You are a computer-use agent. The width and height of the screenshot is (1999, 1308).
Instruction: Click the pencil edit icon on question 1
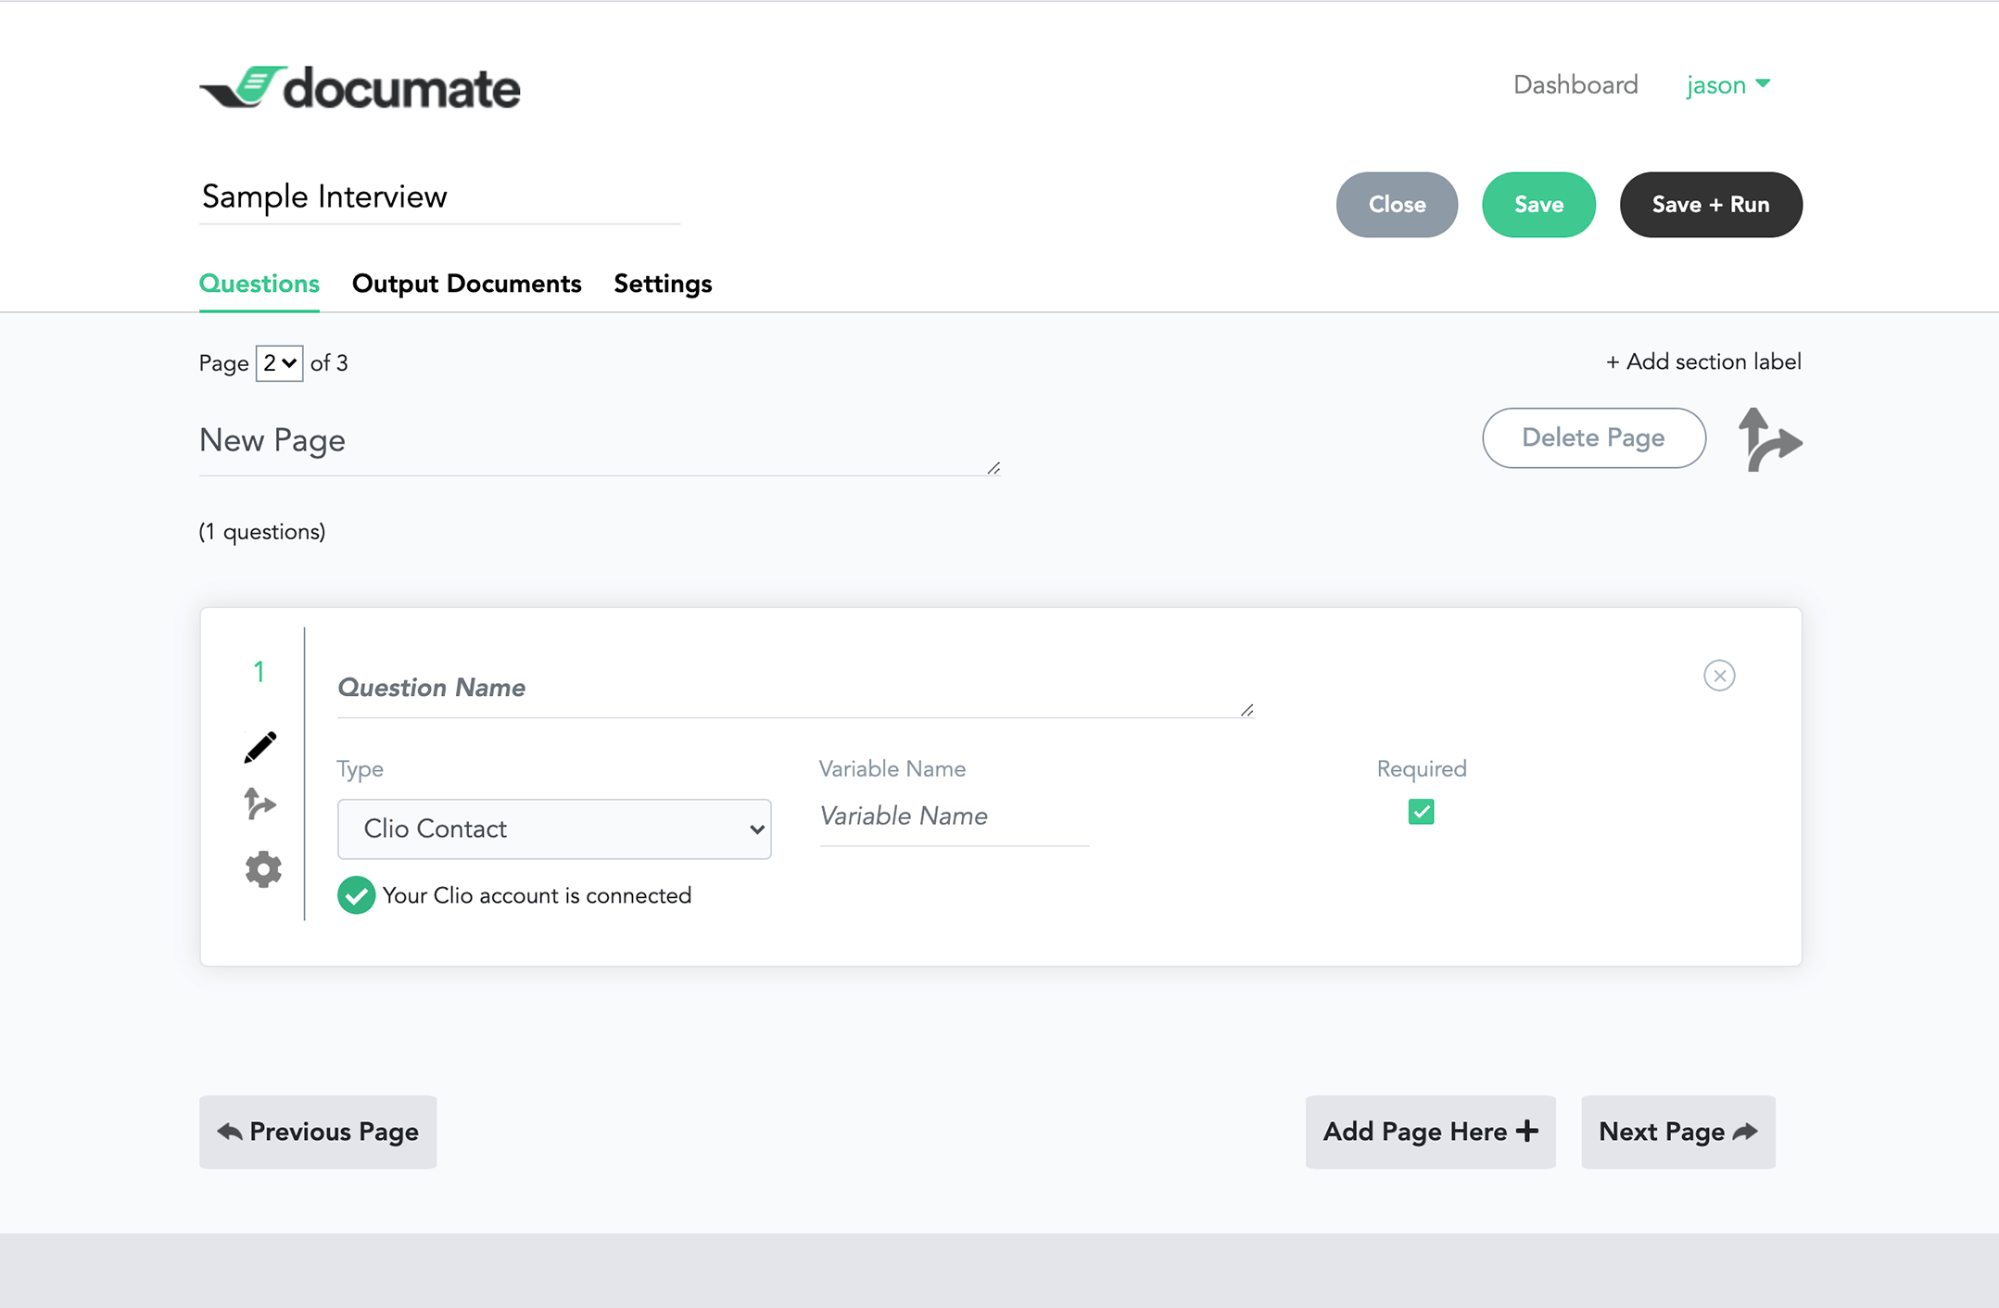click(260, 747)
